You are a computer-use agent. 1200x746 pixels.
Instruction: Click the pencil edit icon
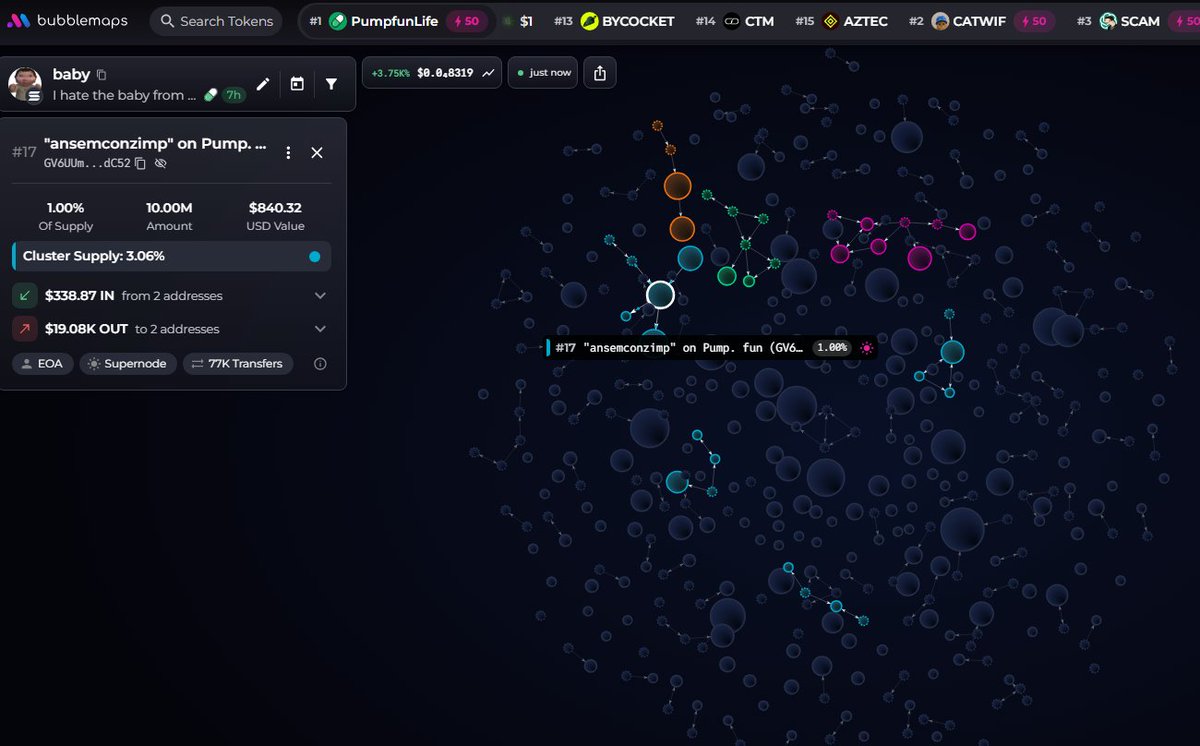tap(263, 84)
